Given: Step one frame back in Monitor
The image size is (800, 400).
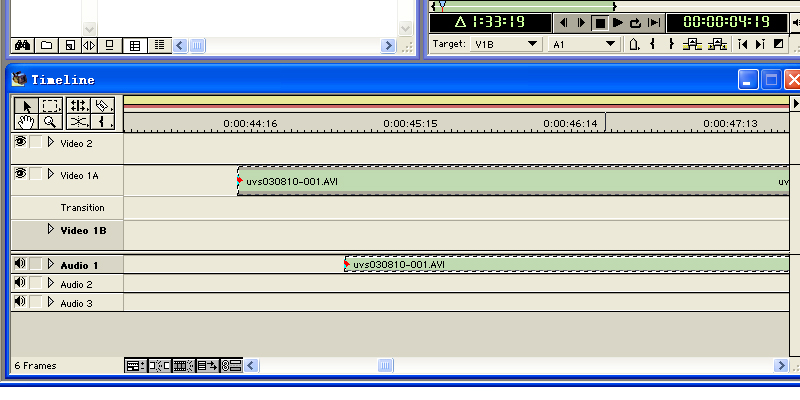Looking at the screenshot, I should [563, 22].
